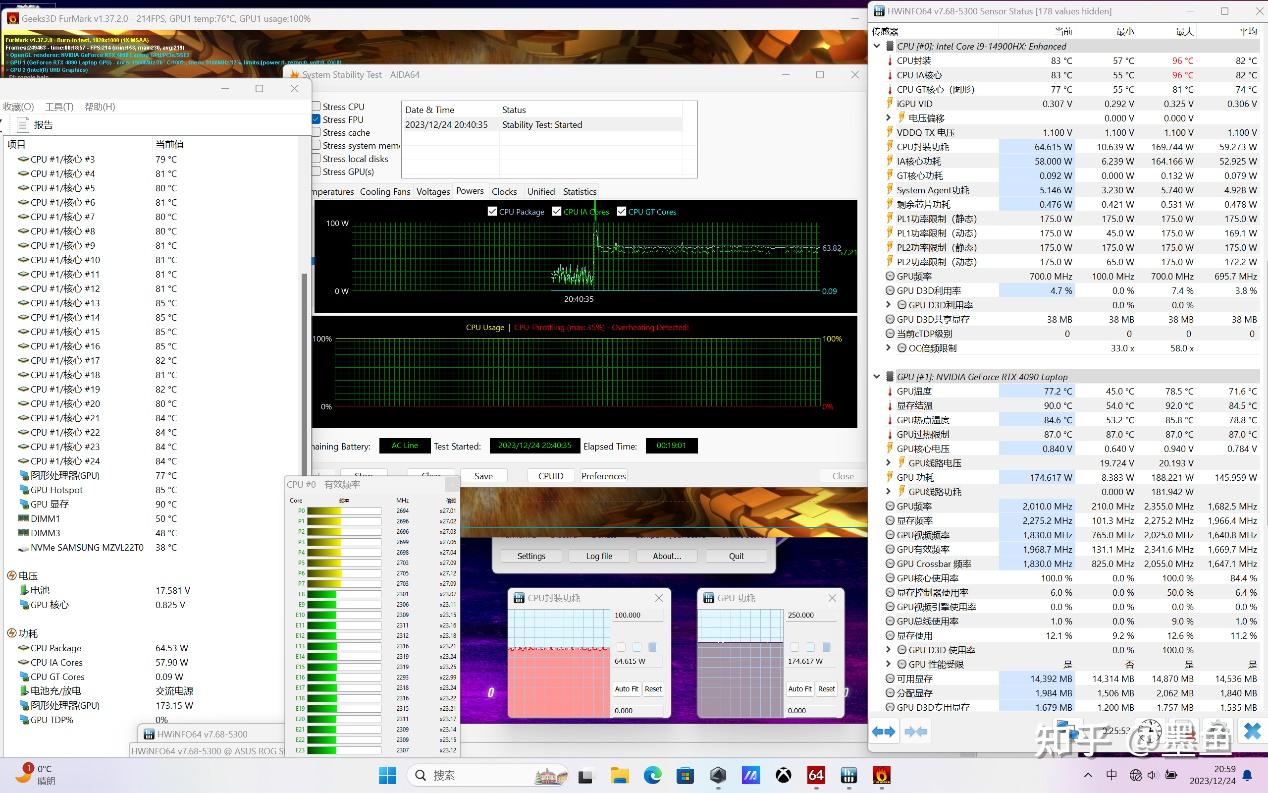
Task: Open the Statistics tab in AIDA64
Action: 579,192
